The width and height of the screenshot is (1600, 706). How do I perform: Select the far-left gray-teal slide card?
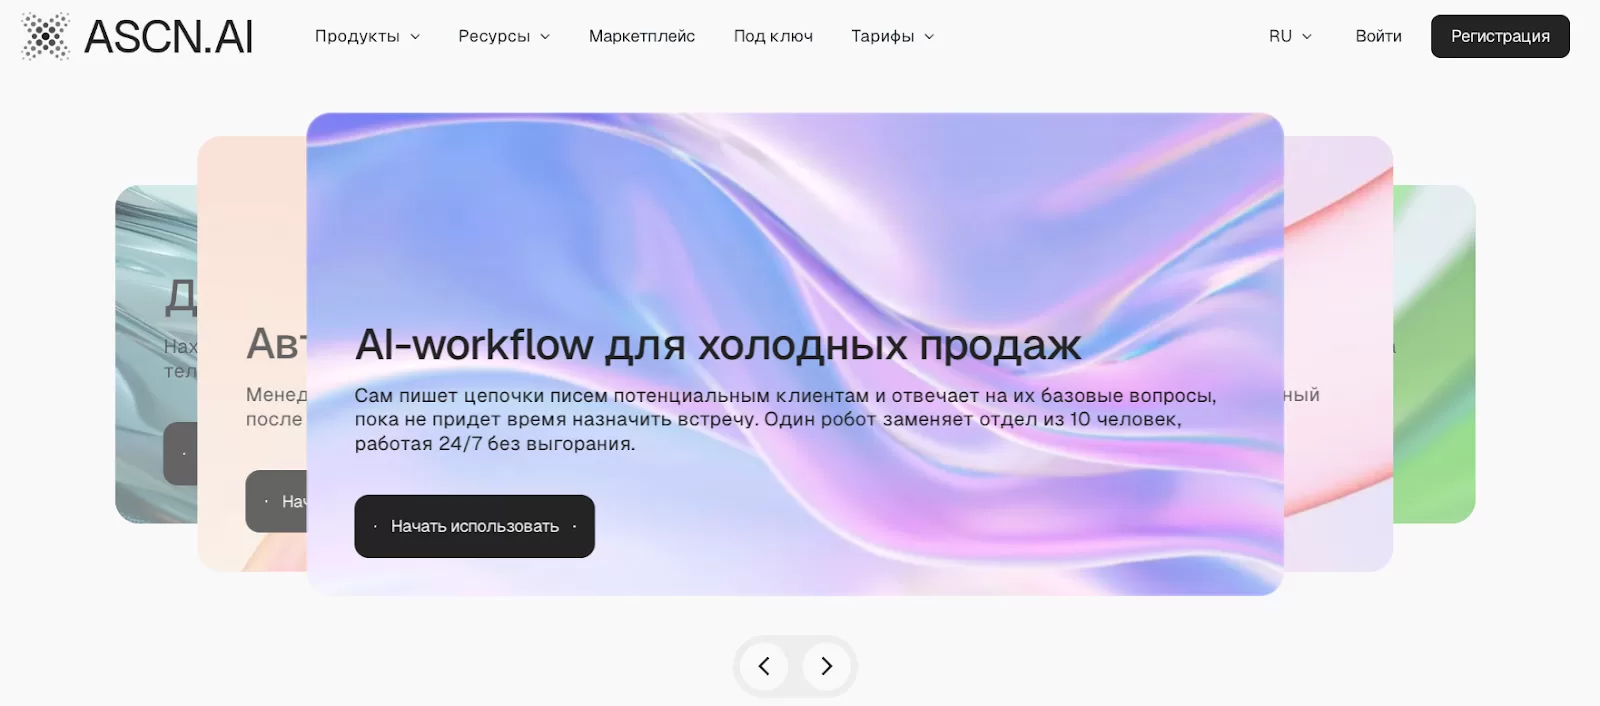[x=155, y=250]
